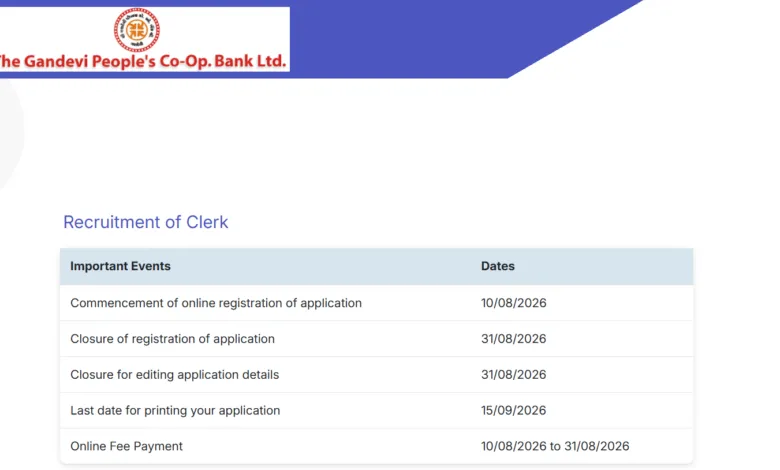Click the Gandevi People's Co-Op Bank circular emblem
This screenshot has width=780, height=470.
(x=137, y=30)
